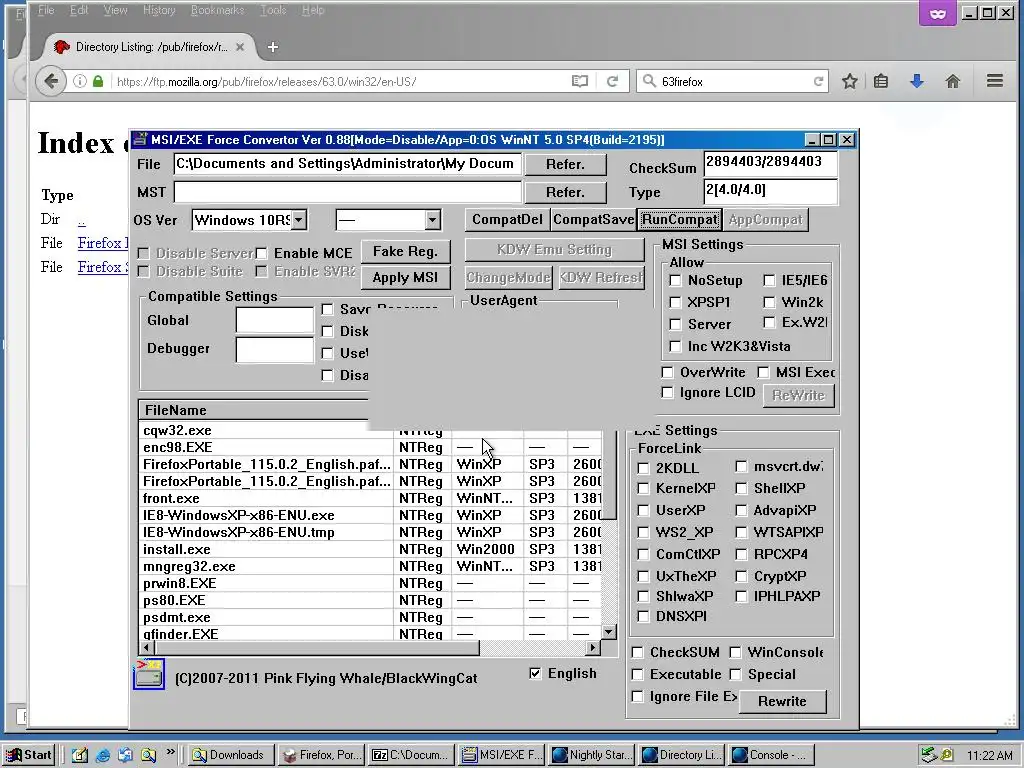Image resolution: width=1024 pixels, height=768 pixels.
Task: Click the system tray network icon
Action: (x=929, y=755)
